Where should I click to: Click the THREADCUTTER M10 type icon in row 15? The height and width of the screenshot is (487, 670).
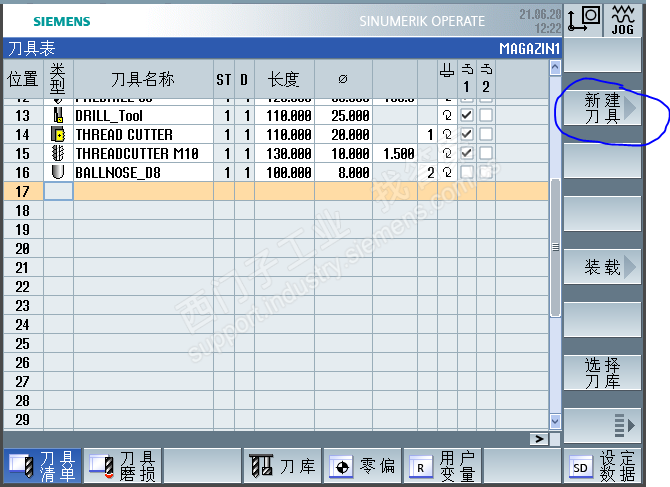58,153
